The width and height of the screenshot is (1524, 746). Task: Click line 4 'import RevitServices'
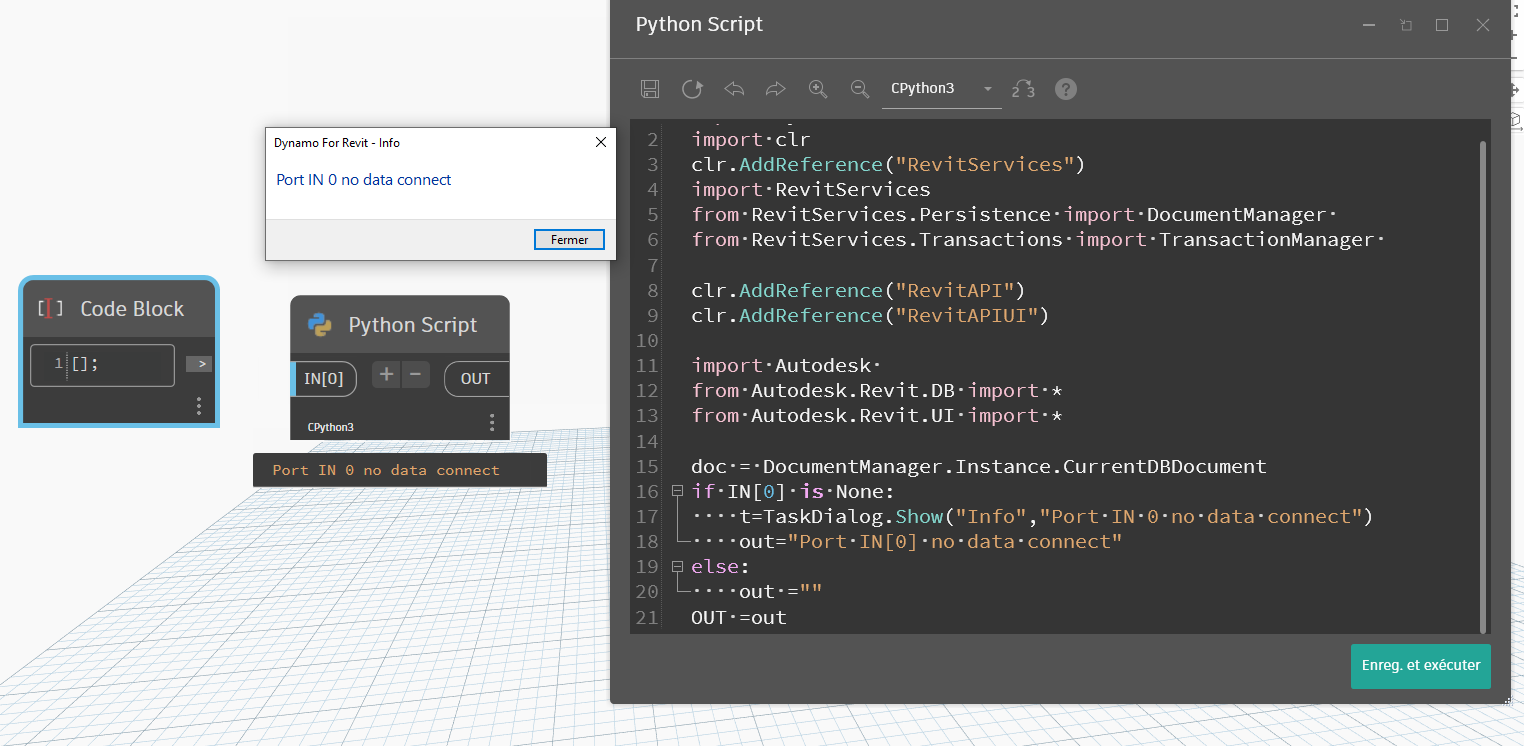pos(811,189)
